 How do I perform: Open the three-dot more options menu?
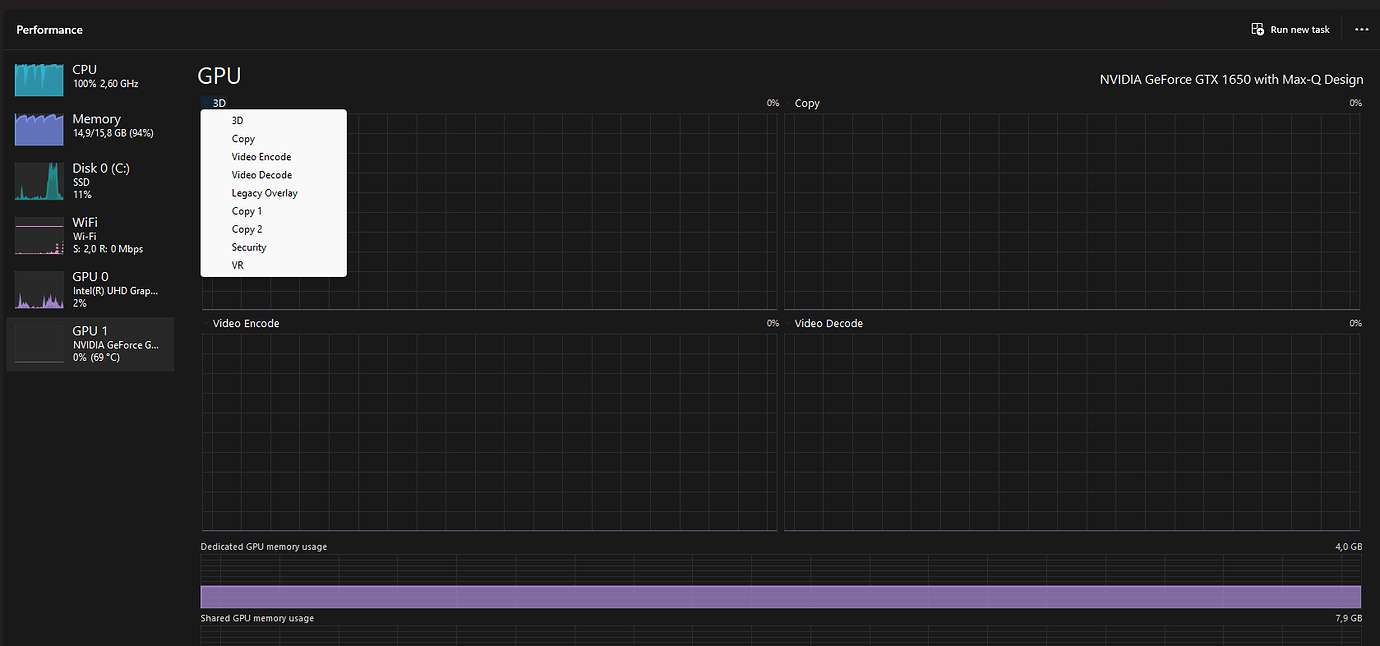[x=1361, y=30]
